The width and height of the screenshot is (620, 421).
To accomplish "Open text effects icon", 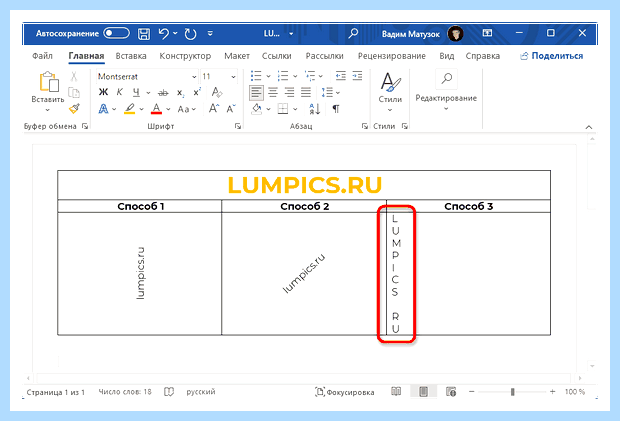I will tap(103, 109).
